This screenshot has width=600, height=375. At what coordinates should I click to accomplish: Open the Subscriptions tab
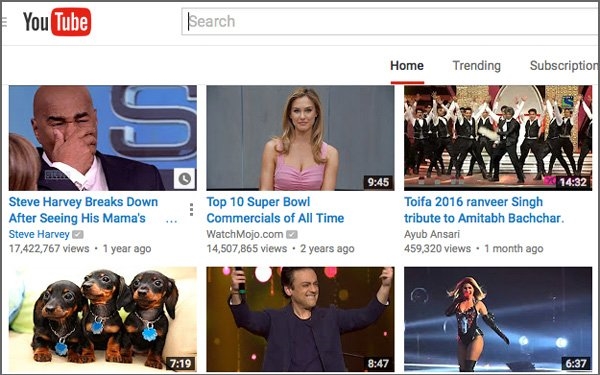coord(564,66)
